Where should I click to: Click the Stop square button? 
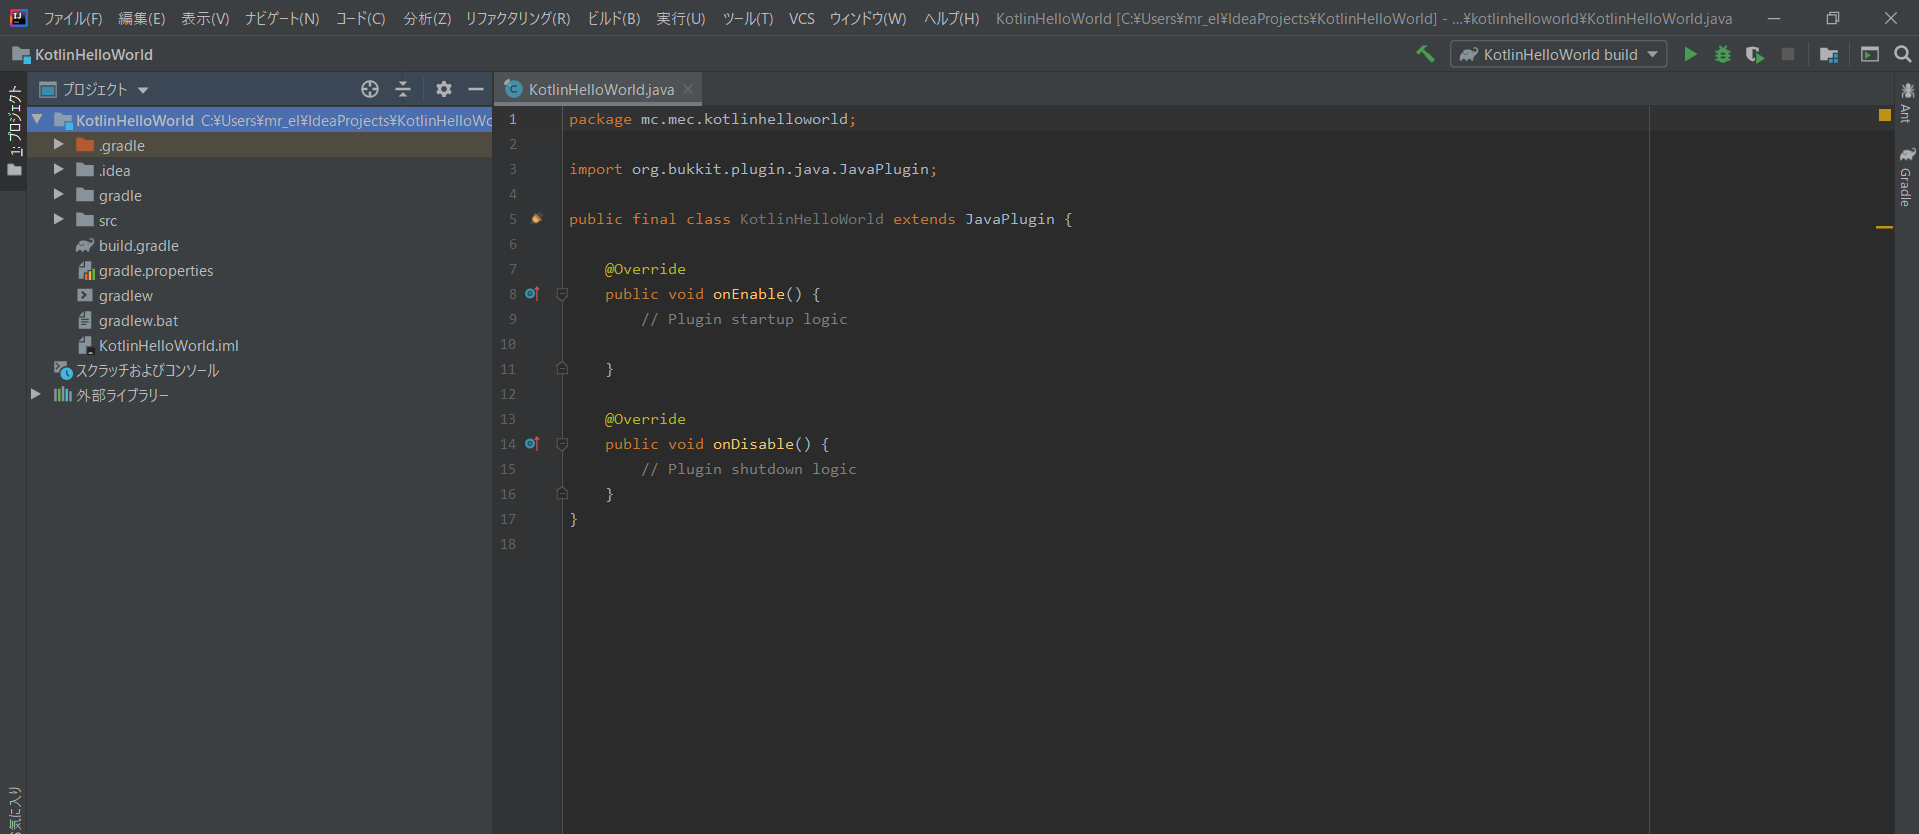point(1788,54)
